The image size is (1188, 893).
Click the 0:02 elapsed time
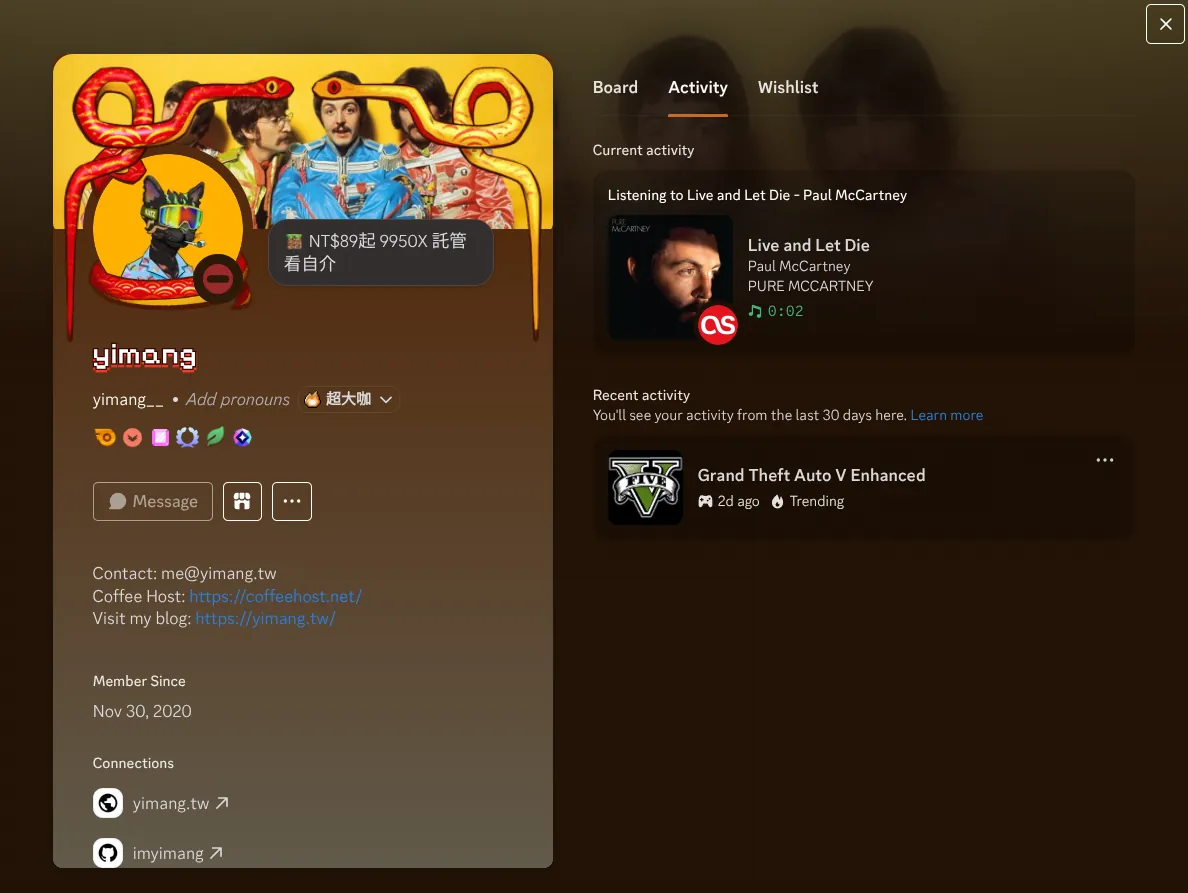(785, 311)
